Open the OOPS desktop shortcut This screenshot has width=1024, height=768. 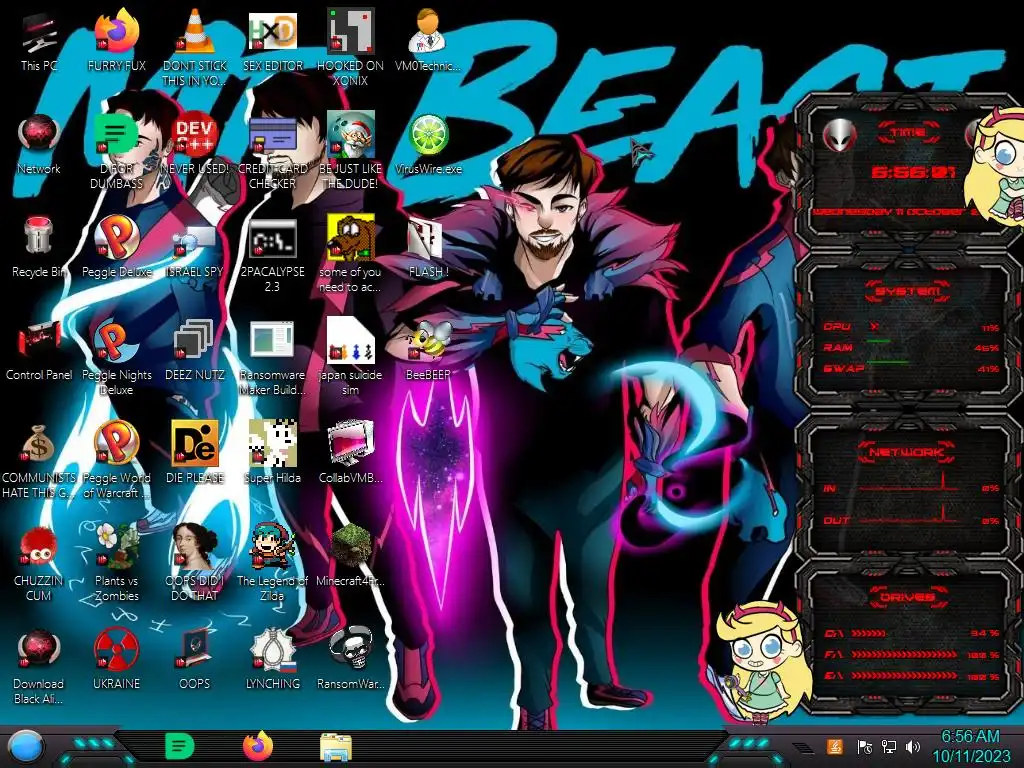click(195, 661)
